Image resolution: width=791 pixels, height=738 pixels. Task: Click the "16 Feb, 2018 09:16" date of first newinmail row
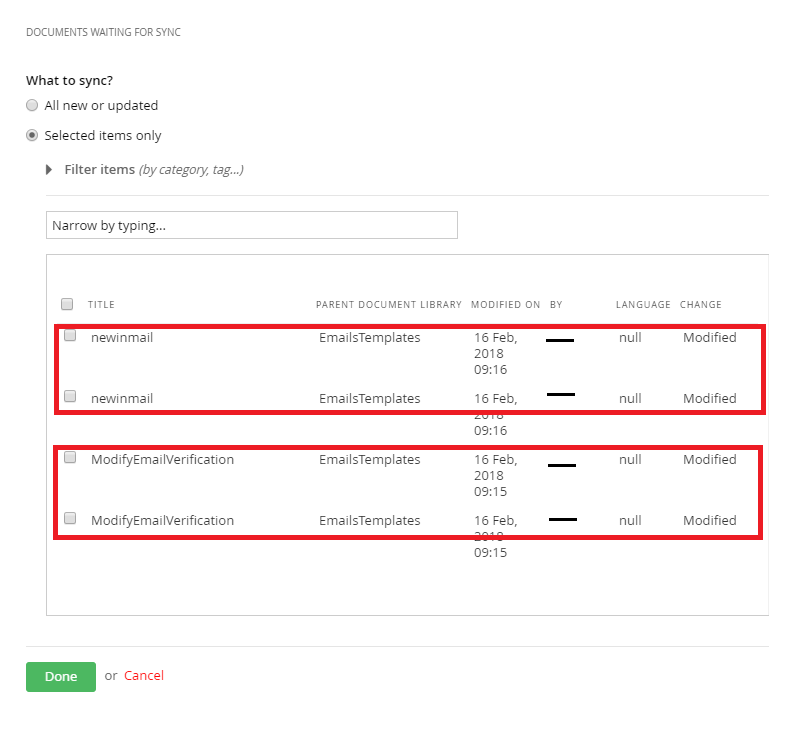pos(496,354)
